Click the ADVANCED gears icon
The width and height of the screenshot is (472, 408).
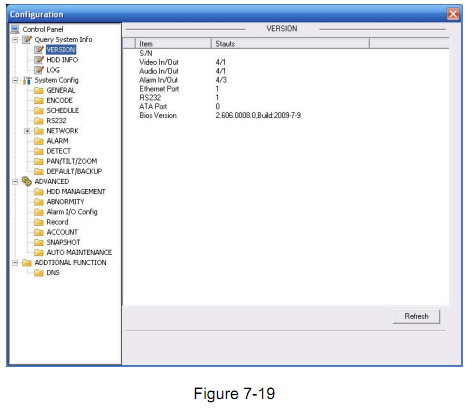coord(27,181)
